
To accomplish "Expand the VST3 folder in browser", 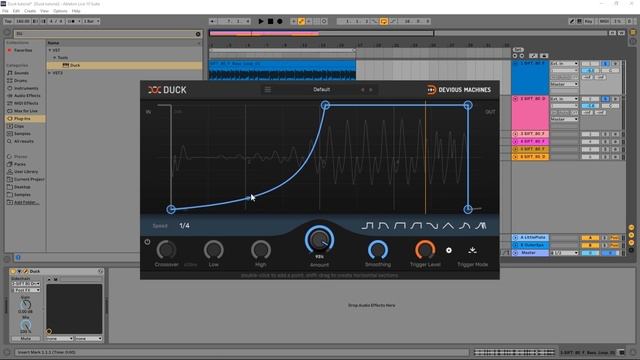I will tap(50, 73).
